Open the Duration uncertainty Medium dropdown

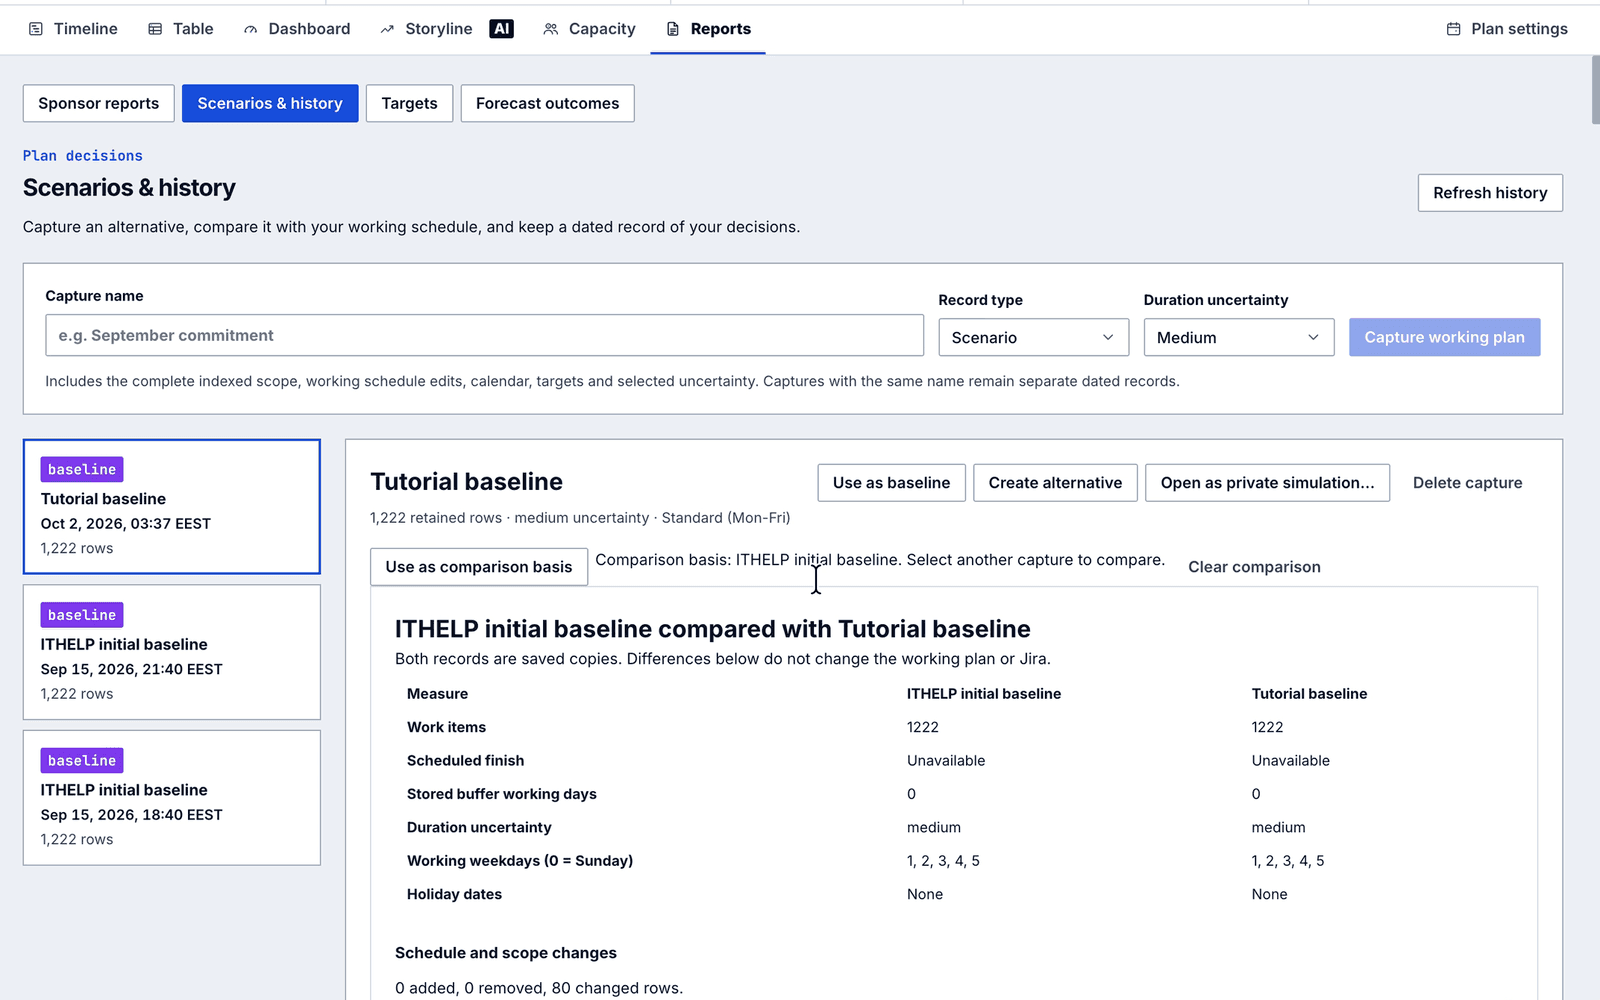(x=1239, y=337)
